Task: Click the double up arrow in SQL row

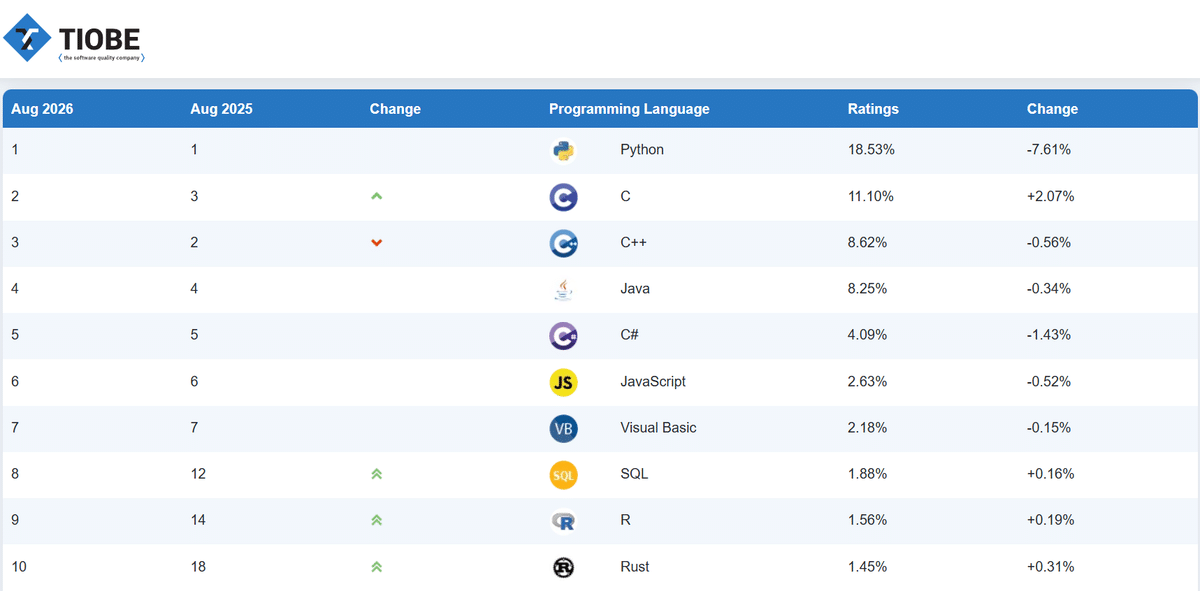Action: 376,474
